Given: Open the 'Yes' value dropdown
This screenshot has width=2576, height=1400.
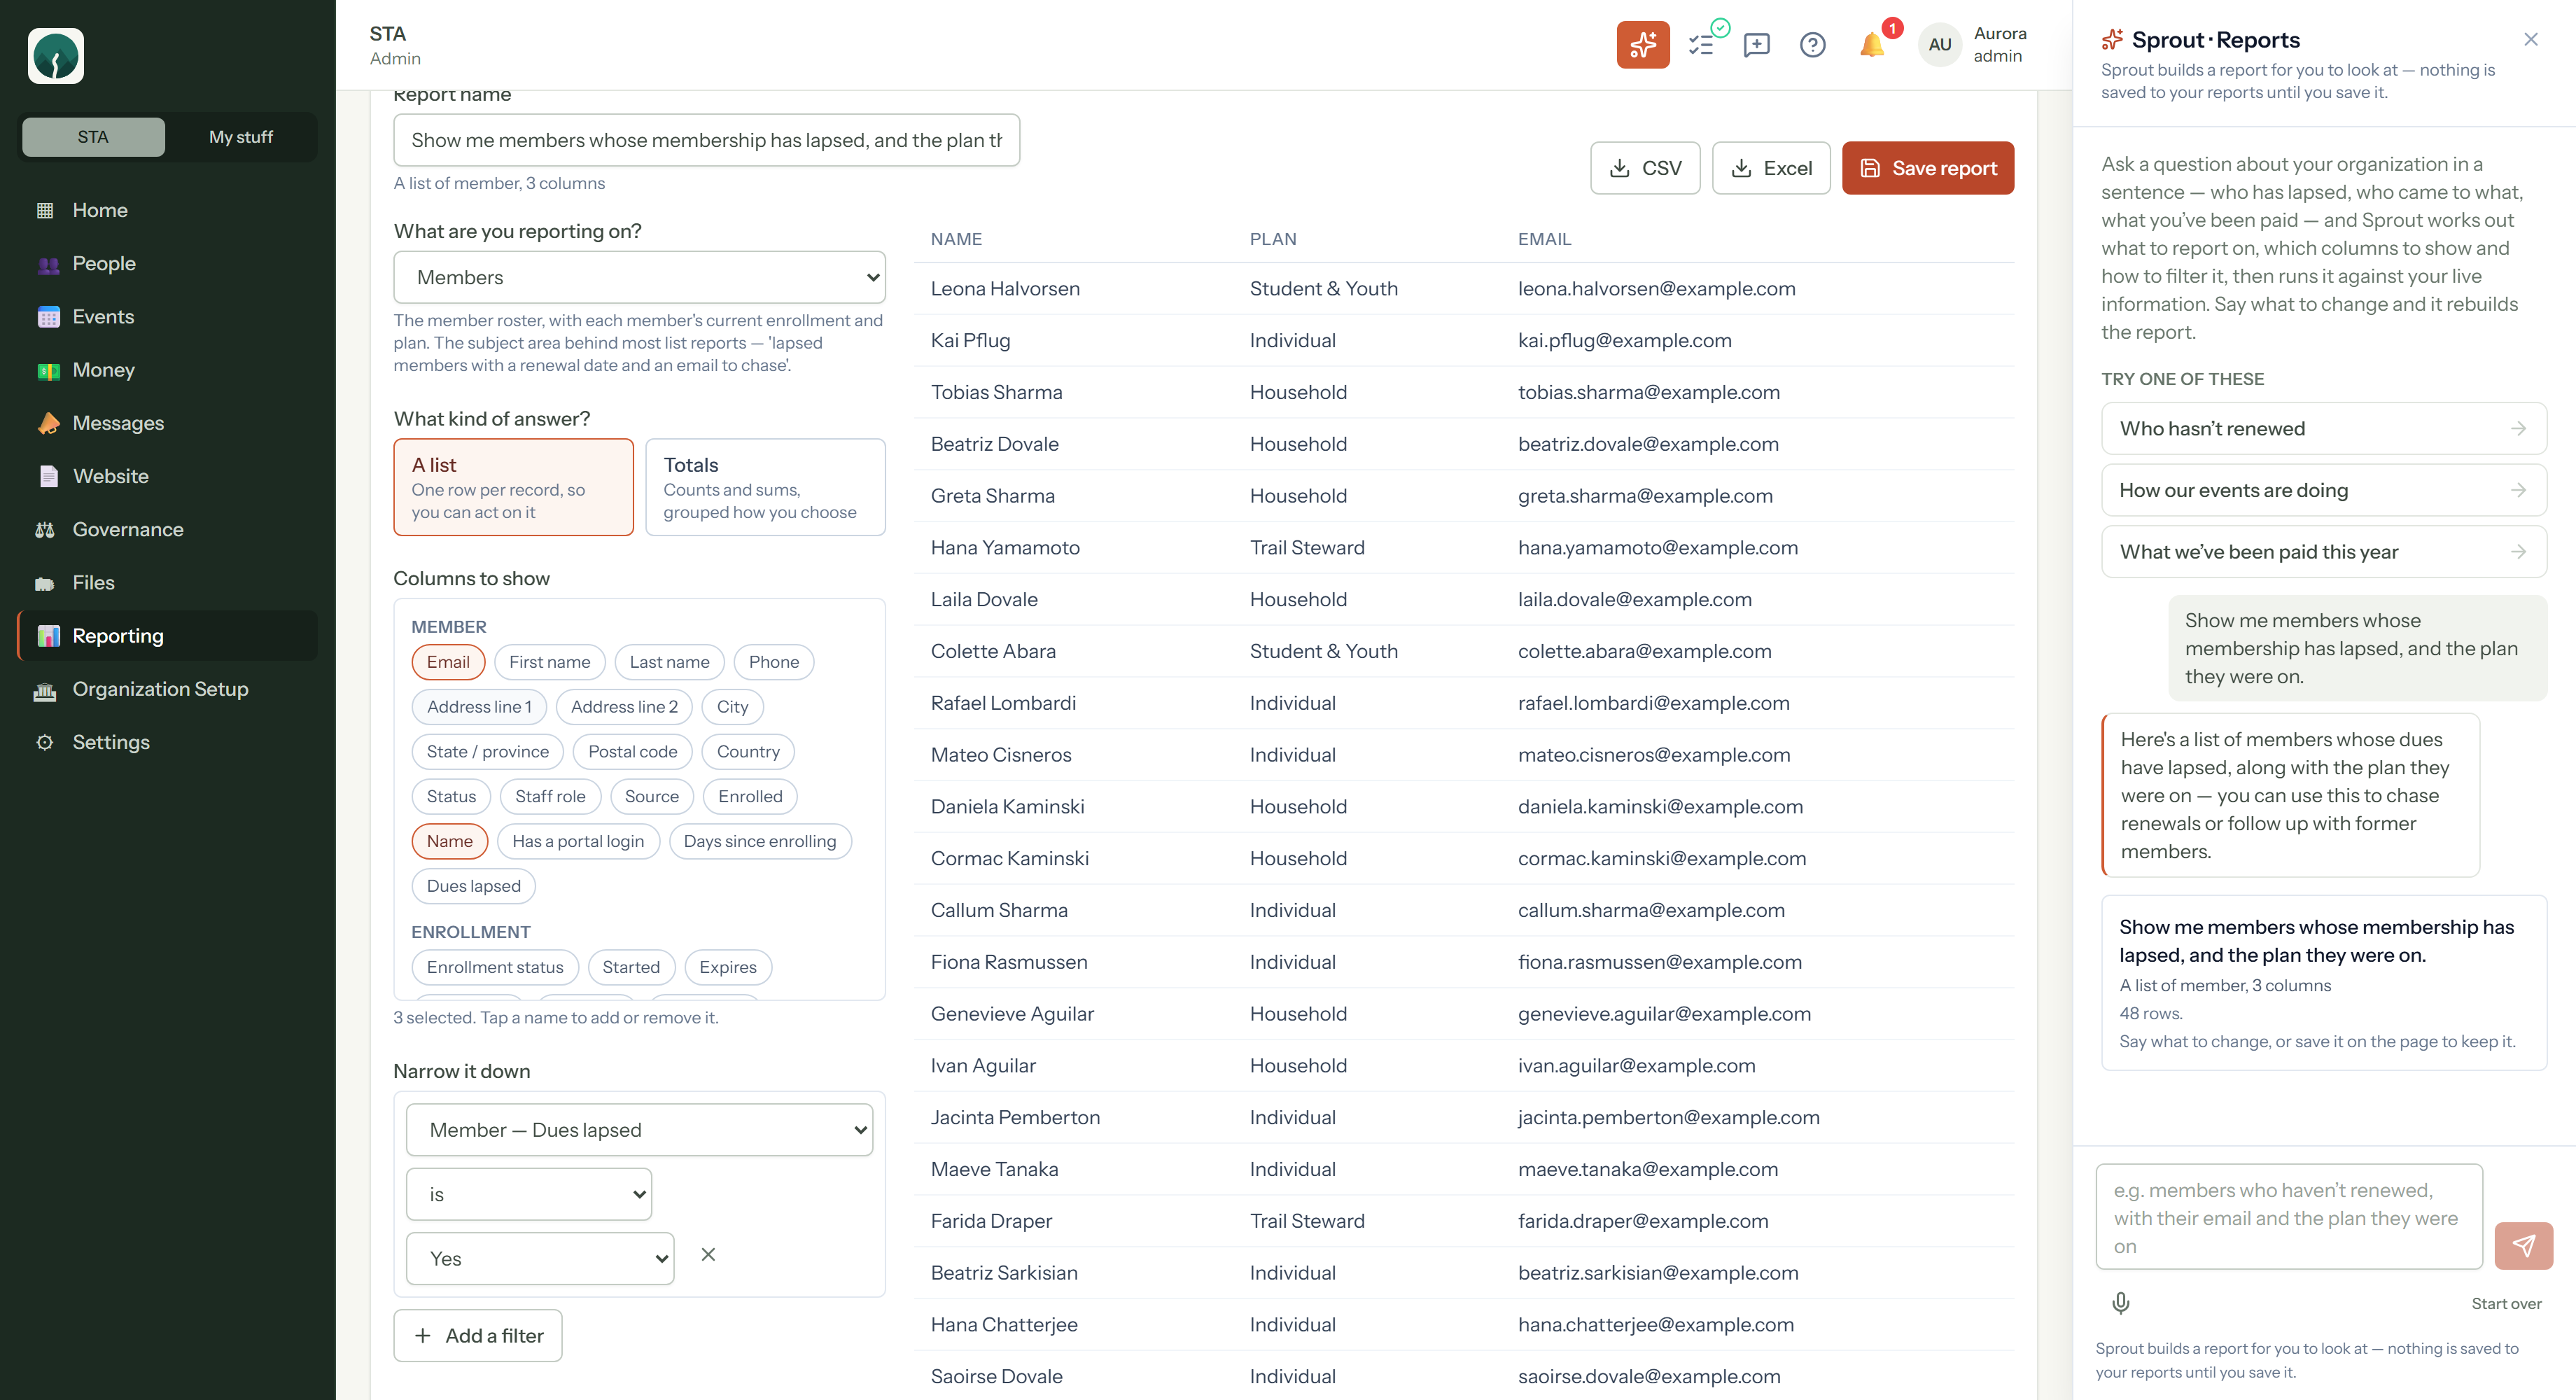Looking at the screenshot, I should click(x=540, y=1258).
